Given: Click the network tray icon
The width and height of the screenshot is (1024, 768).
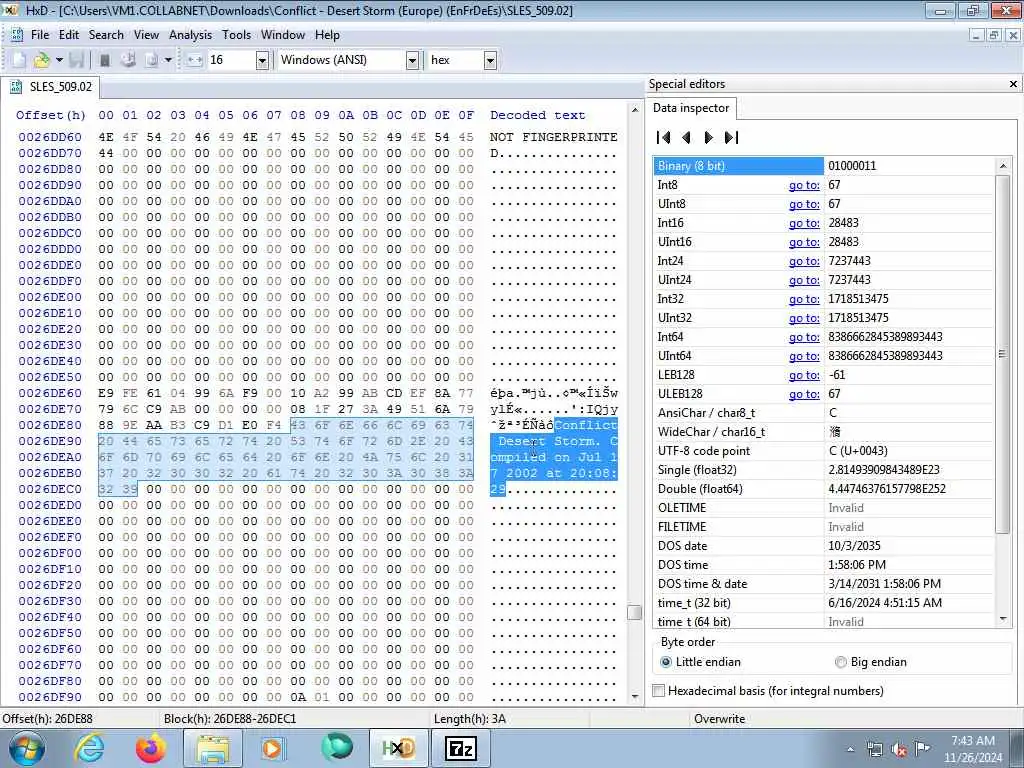Looking at the screenshot, I should click(x=874, y=750).
